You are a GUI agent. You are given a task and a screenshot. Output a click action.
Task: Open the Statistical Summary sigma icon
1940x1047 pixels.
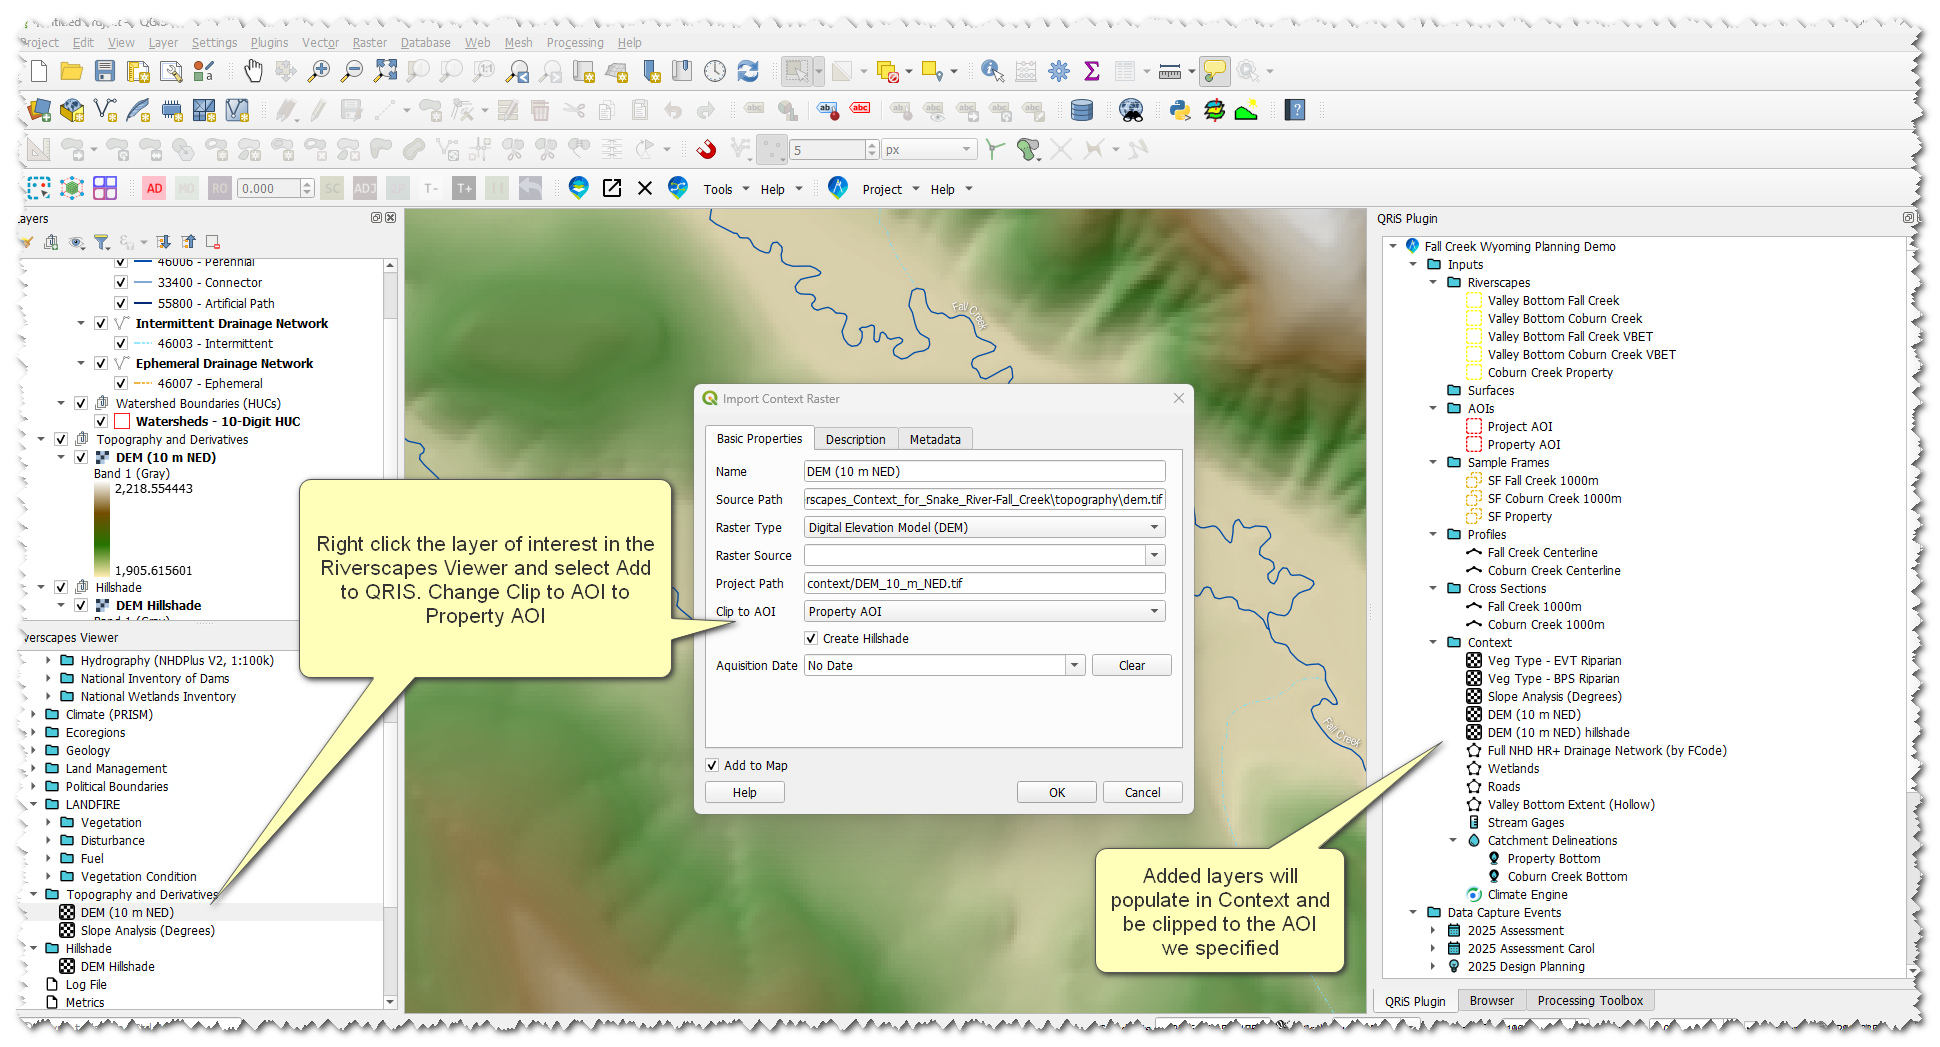coord(1092,71)
